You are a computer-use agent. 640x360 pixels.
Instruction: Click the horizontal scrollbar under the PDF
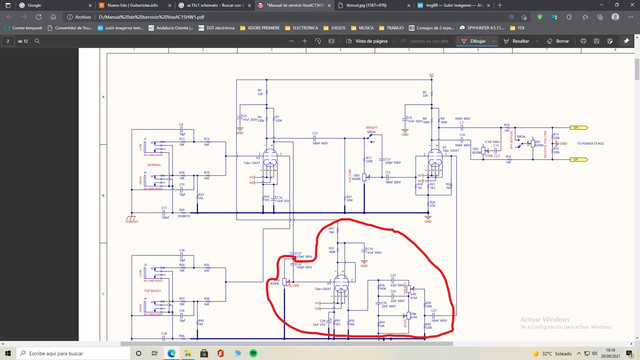[x=287, y=344]
